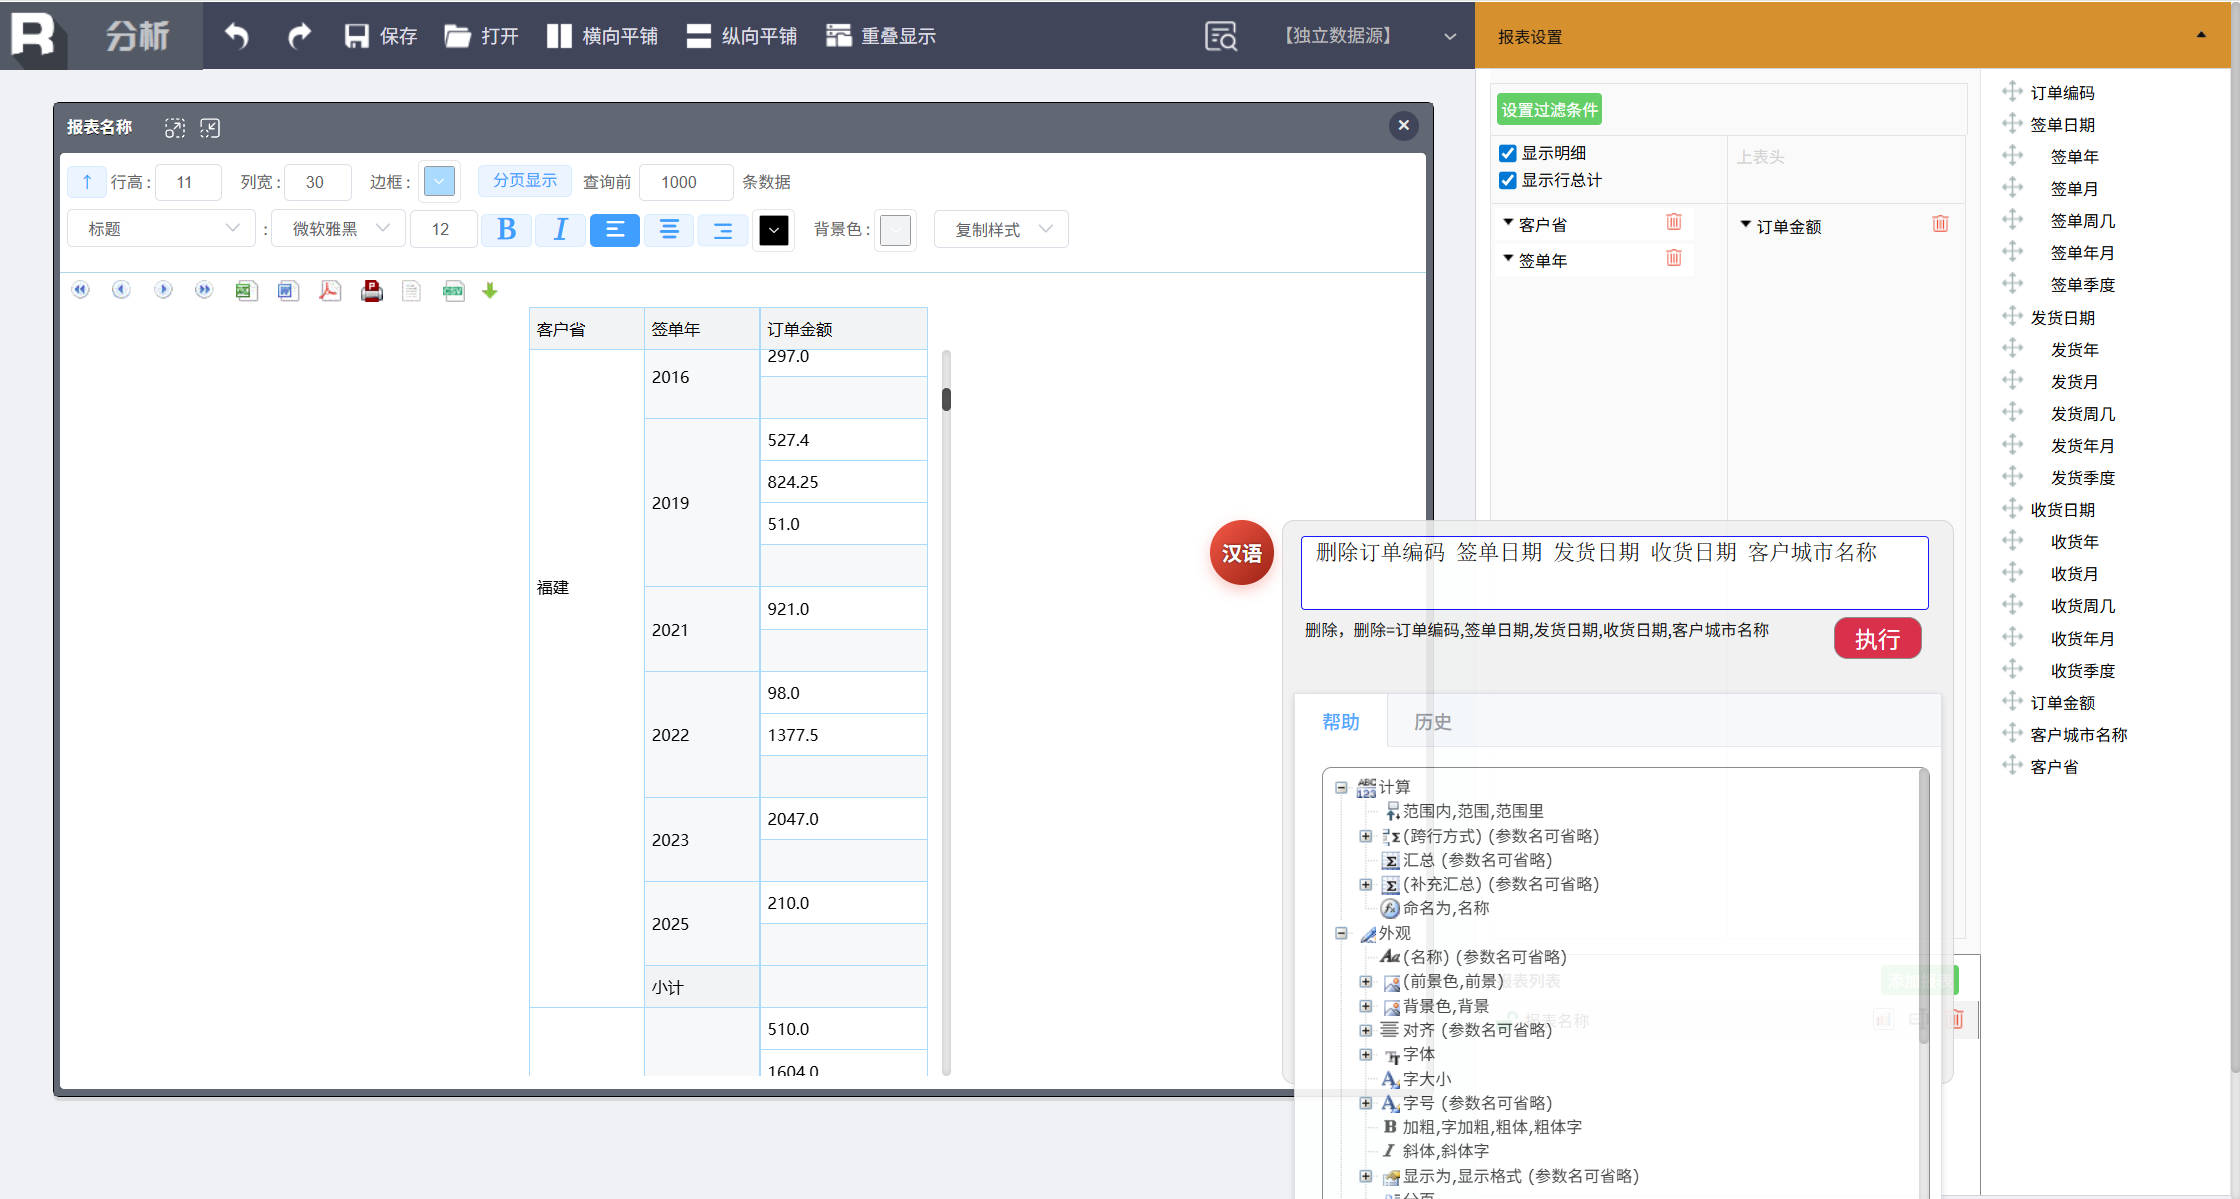The image size is (2240, 1199).
Task: Open the 复制样式 dropdown
Action: [x=1001, y=229]
